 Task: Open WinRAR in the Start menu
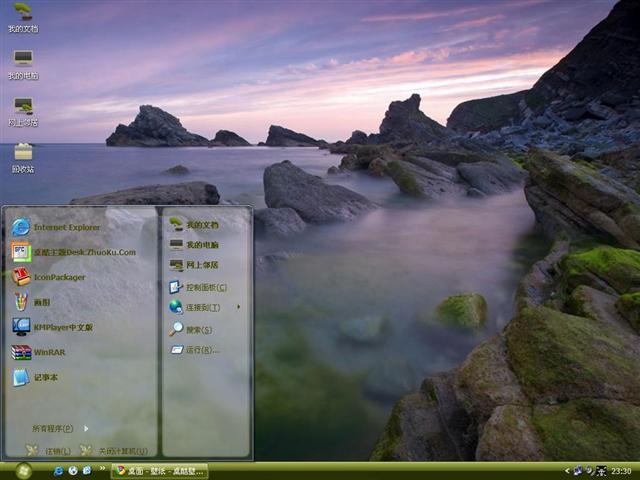[48, 352]
